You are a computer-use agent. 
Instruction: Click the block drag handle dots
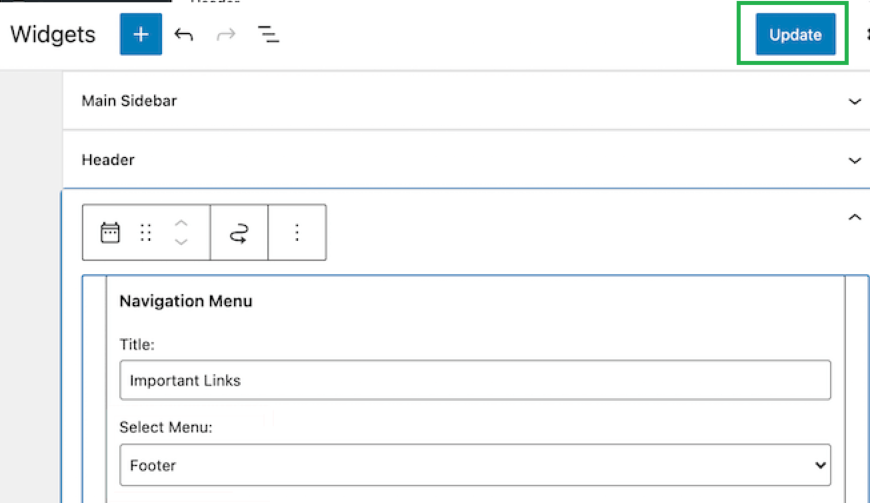[x=146, y=233]
